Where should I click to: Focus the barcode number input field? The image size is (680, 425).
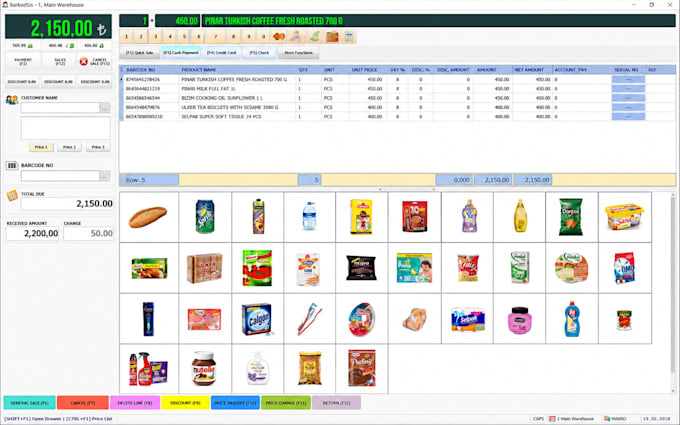tap(60, 176)
